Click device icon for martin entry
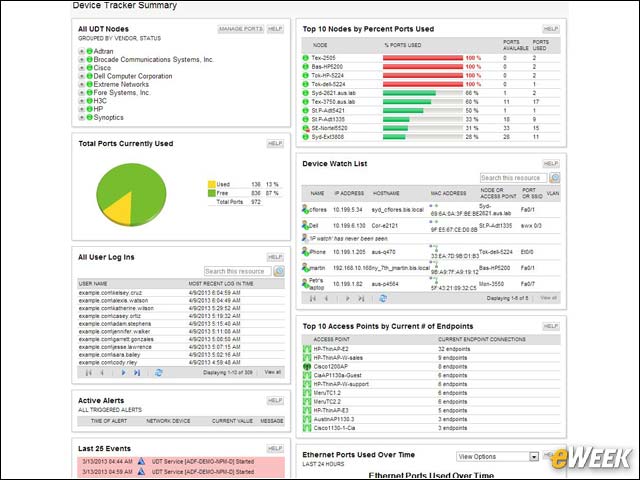Image resolution: width=640 pixels, height=480 pixels. 305,268
